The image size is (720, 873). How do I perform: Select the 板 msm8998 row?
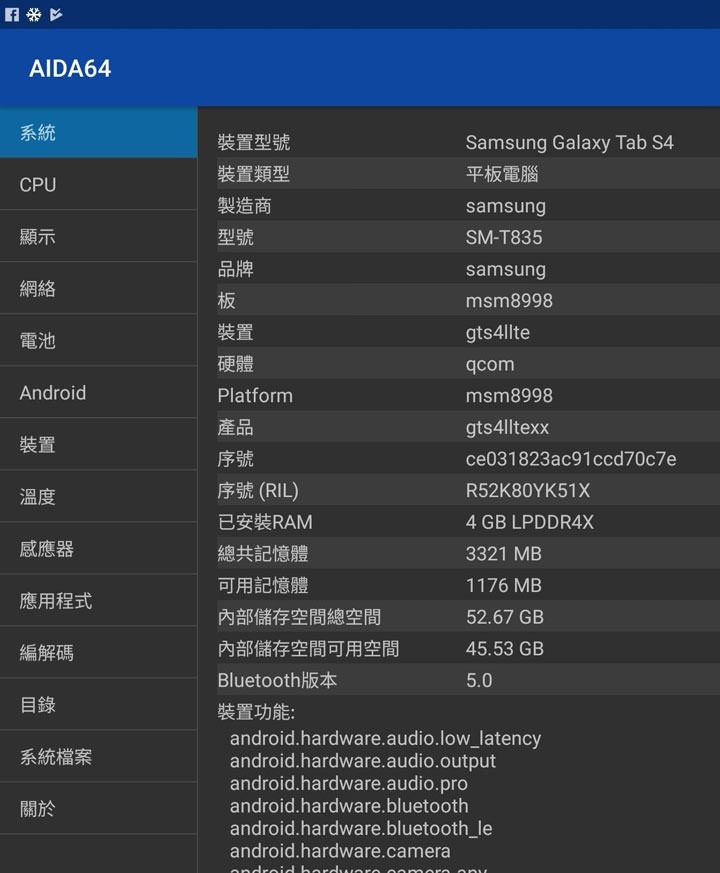[x=468, y=301]
